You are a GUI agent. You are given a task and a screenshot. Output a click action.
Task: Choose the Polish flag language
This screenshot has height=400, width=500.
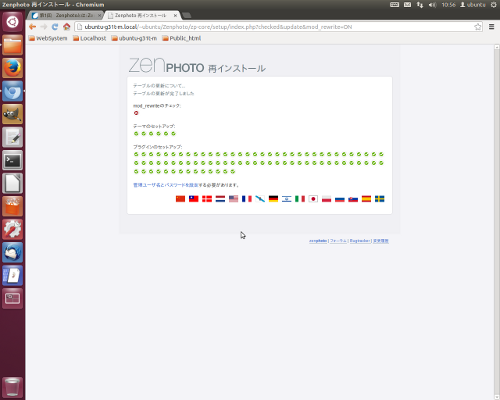click(327, 199)
